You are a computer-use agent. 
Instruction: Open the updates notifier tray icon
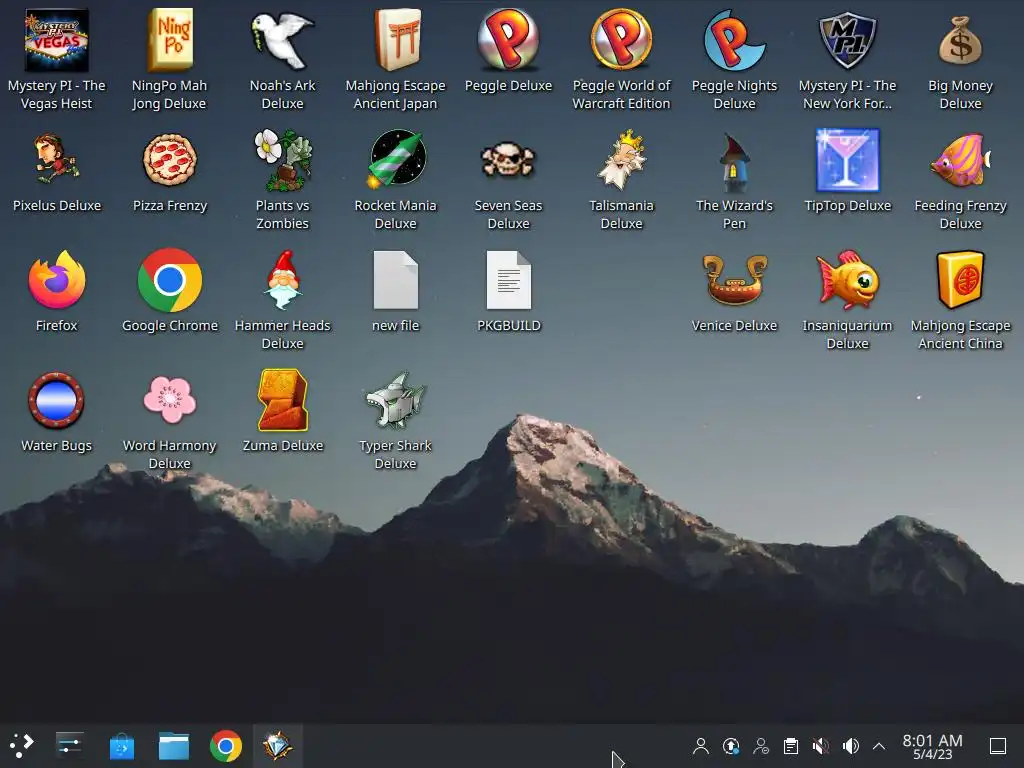731,746
